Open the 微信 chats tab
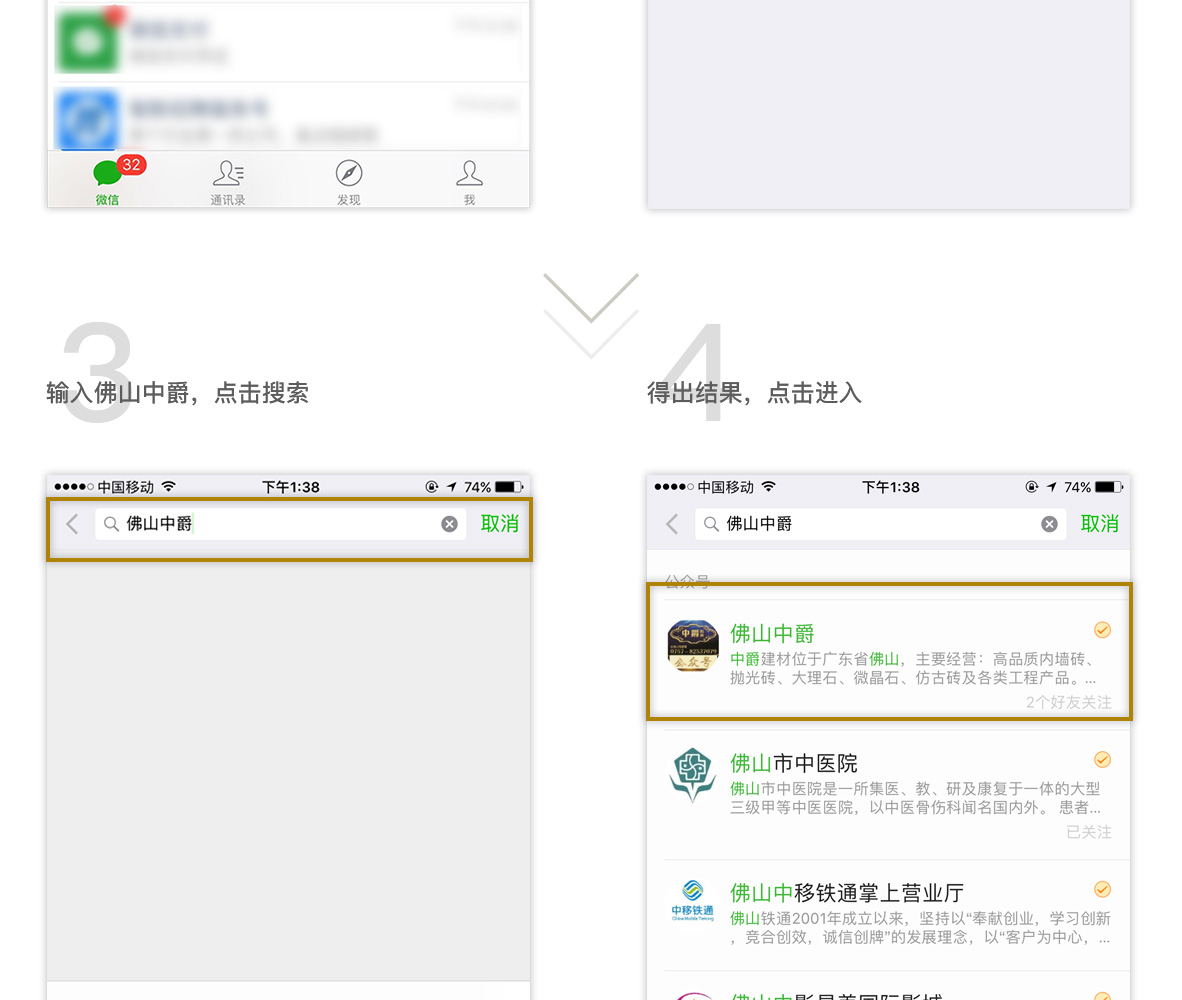Viewport: 1182px width, 1000px height. click(x=108, y=181)
